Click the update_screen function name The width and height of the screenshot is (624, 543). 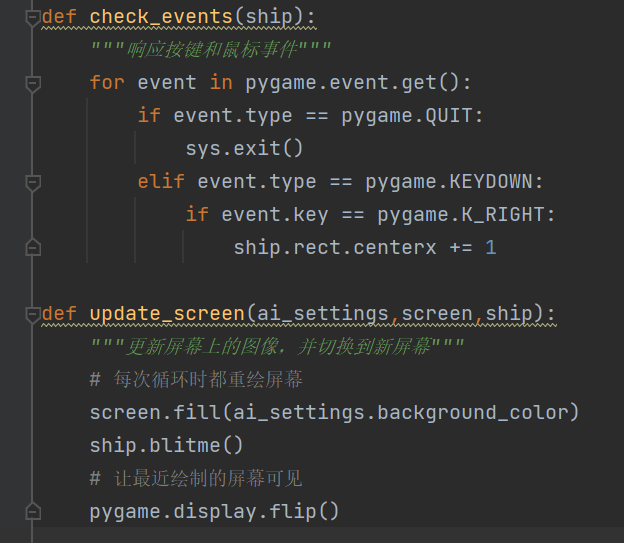click(x=164, y=314)
